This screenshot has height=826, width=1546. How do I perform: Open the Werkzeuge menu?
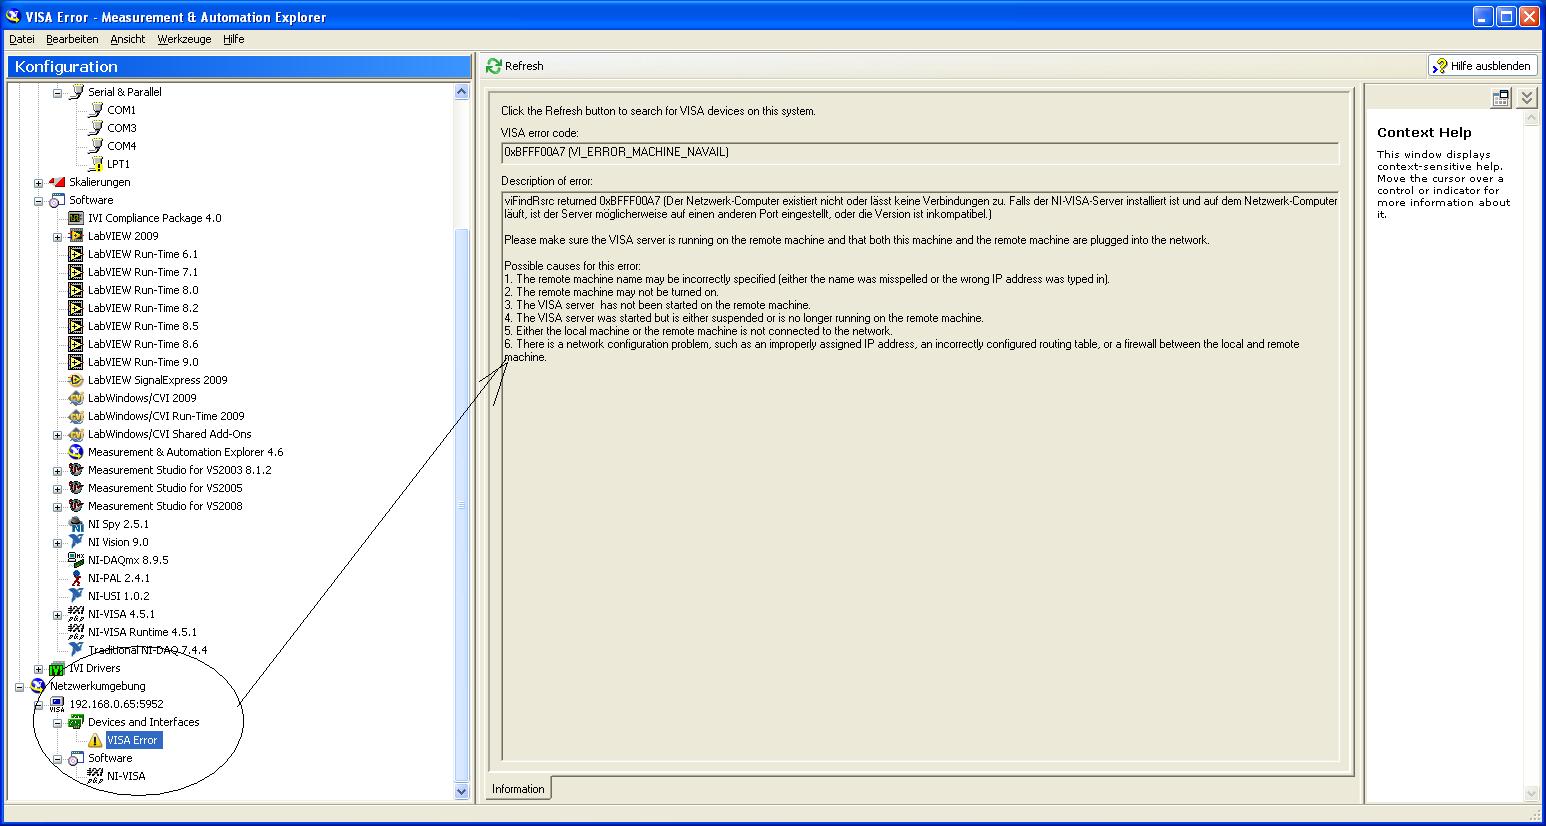point(184,39)
